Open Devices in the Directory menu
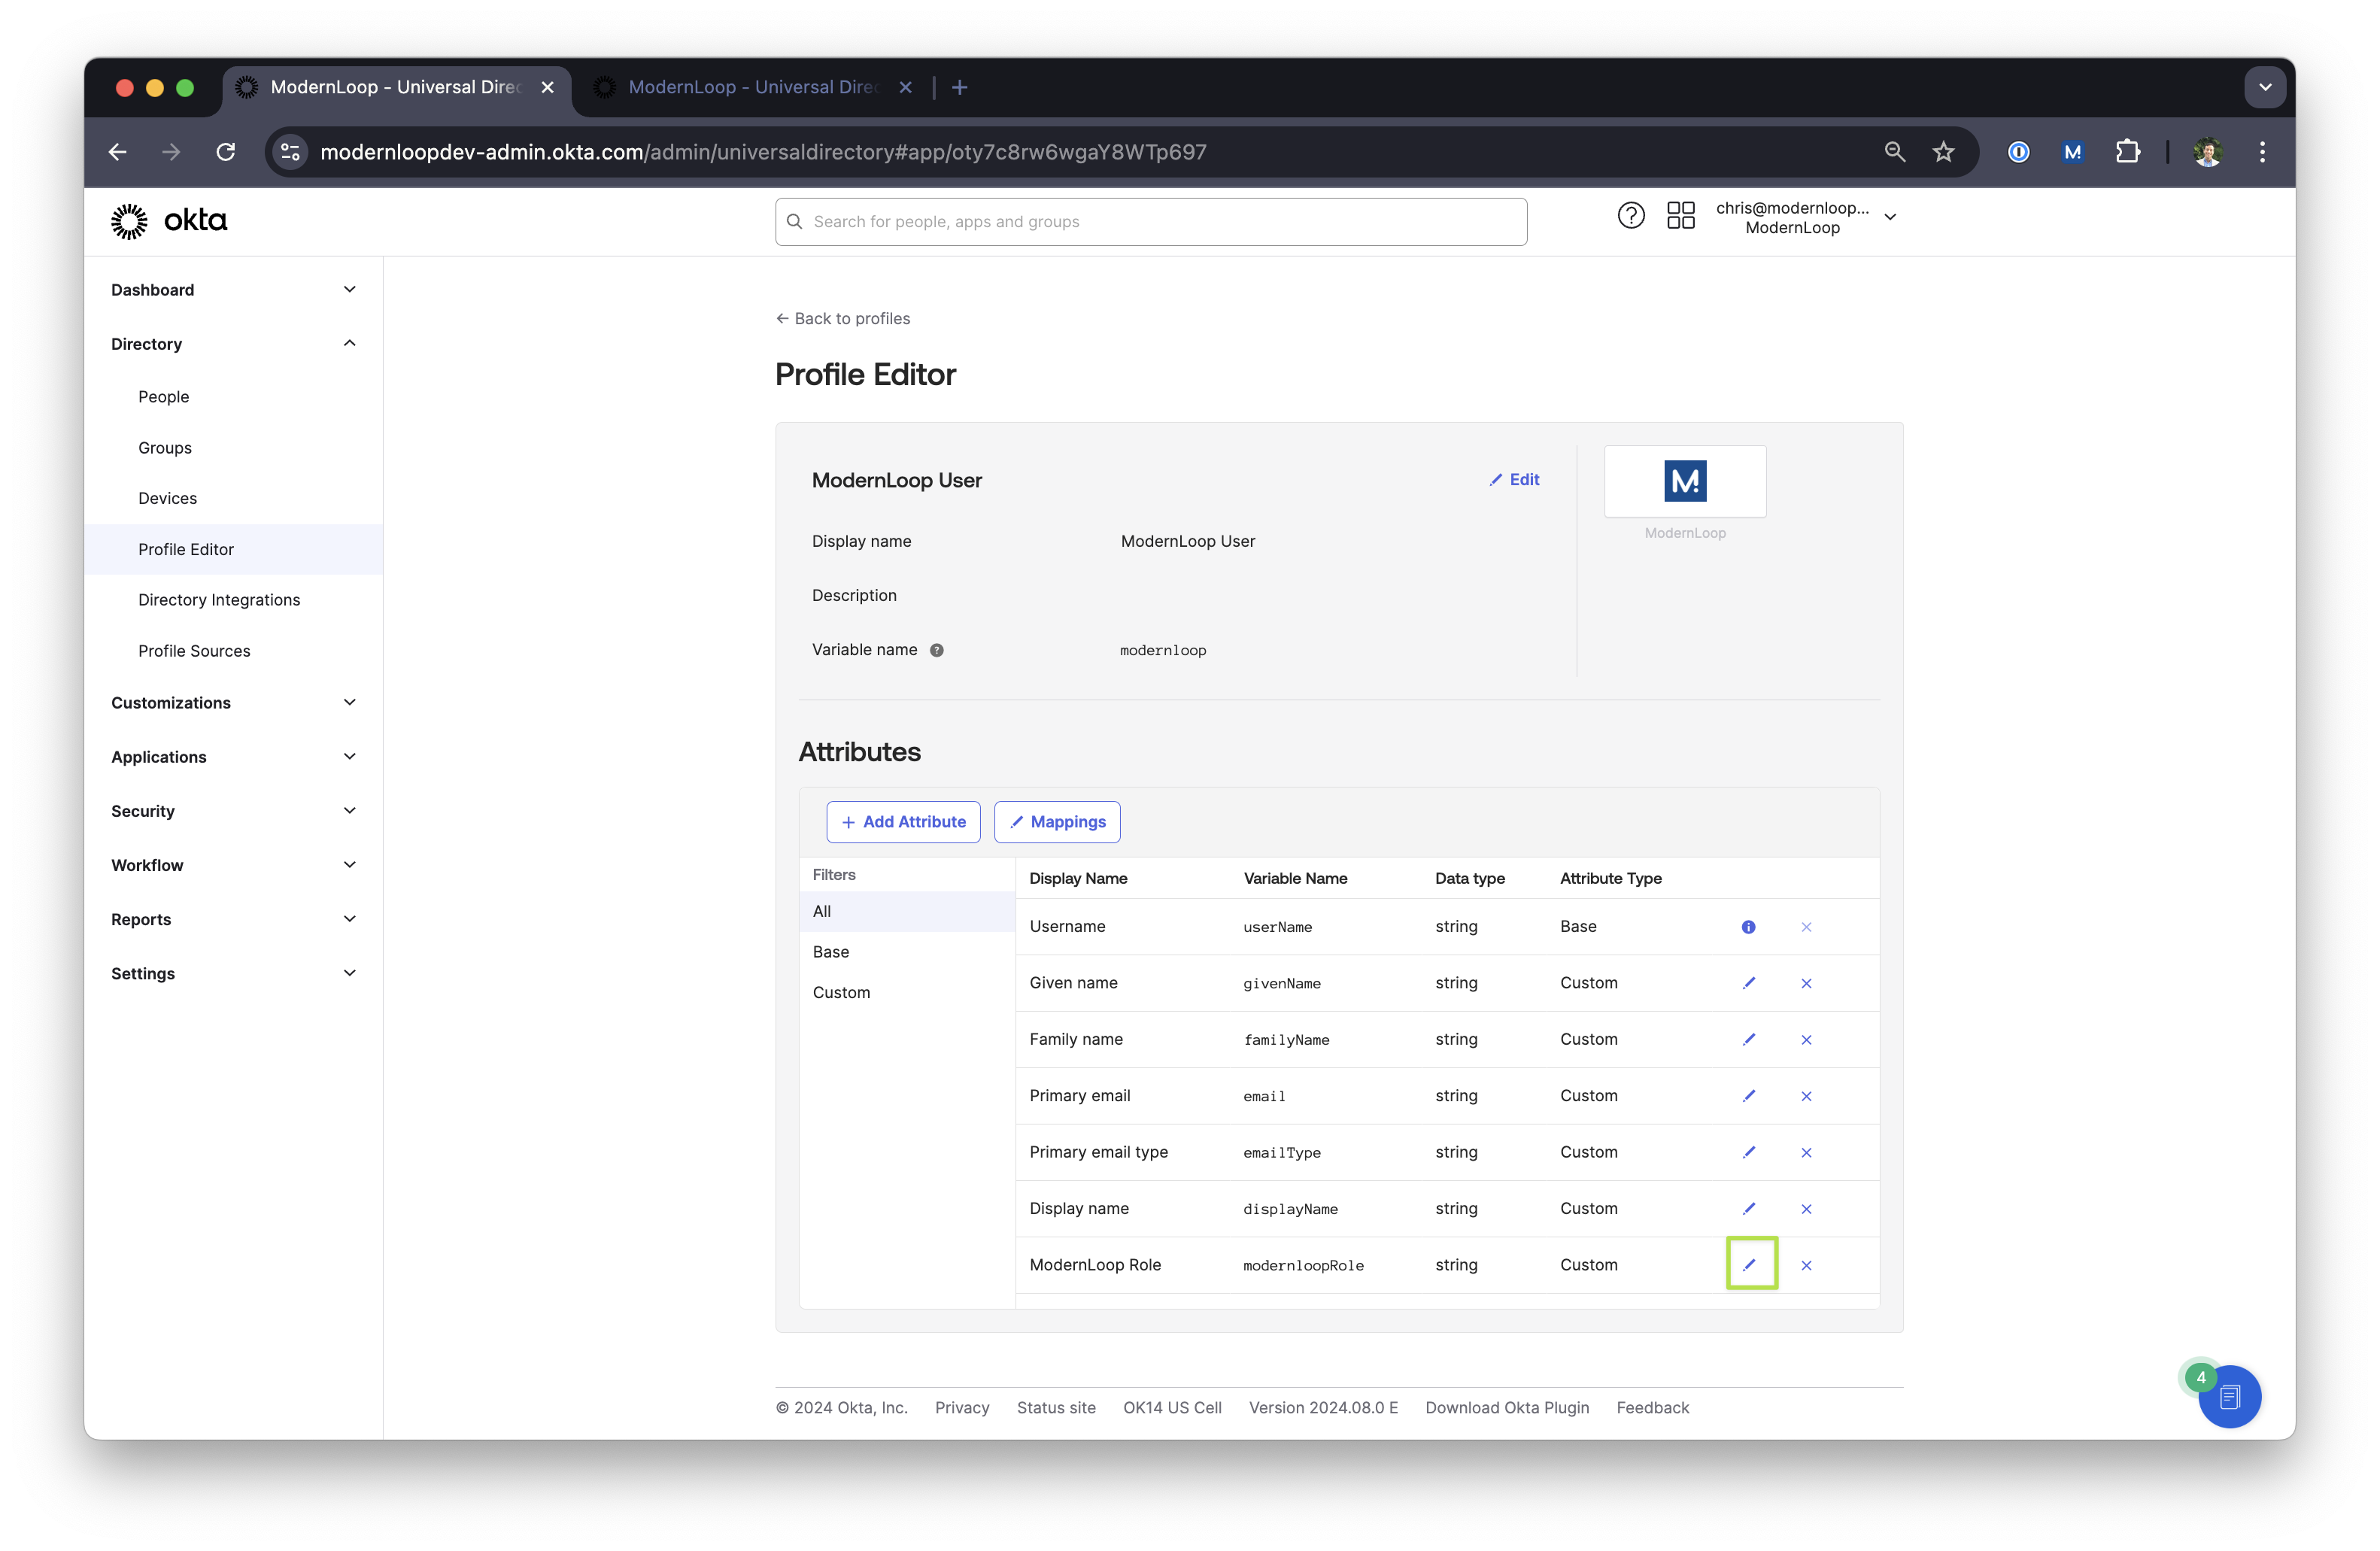Viewport: 2380px width, 1551px height. click(168, 498)
